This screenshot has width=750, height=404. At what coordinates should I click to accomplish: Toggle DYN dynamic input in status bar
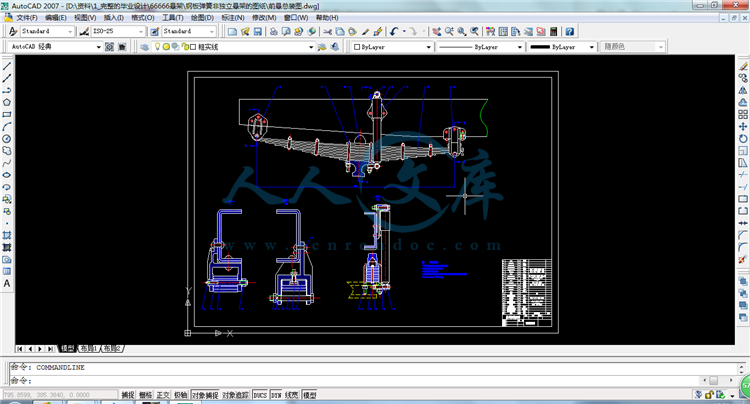[x=276, y=395]
